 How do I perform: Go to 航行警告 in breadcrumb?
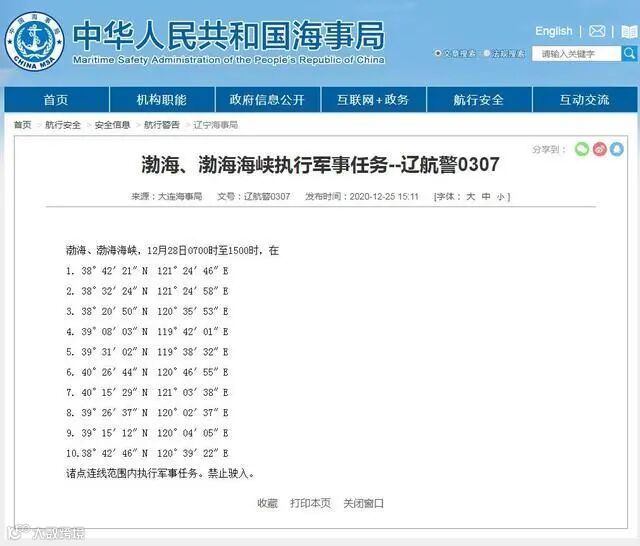[x=162, y=124]
